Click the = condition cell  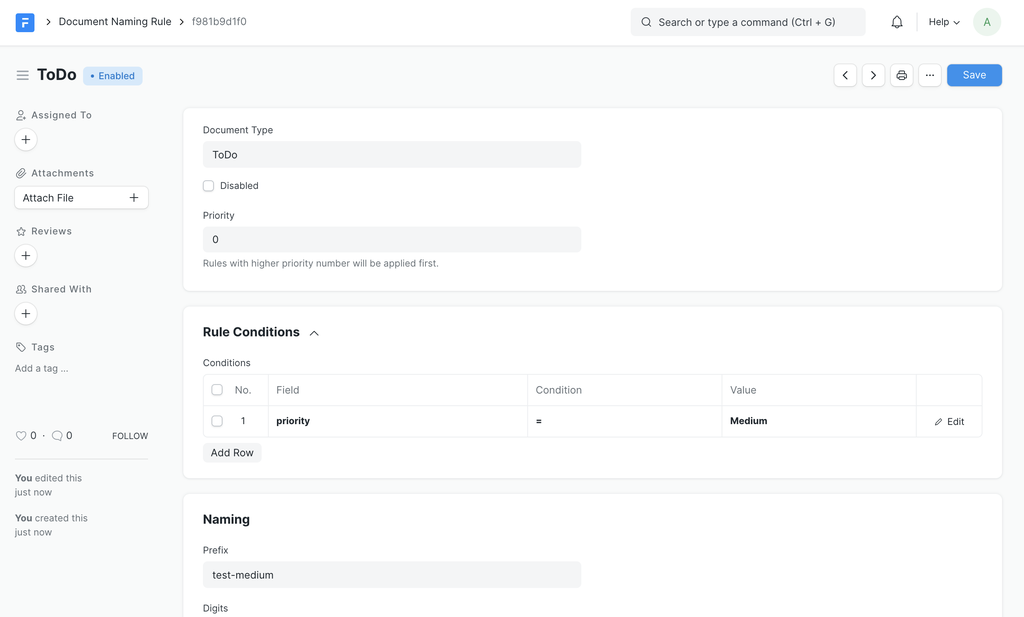(624, 421)
